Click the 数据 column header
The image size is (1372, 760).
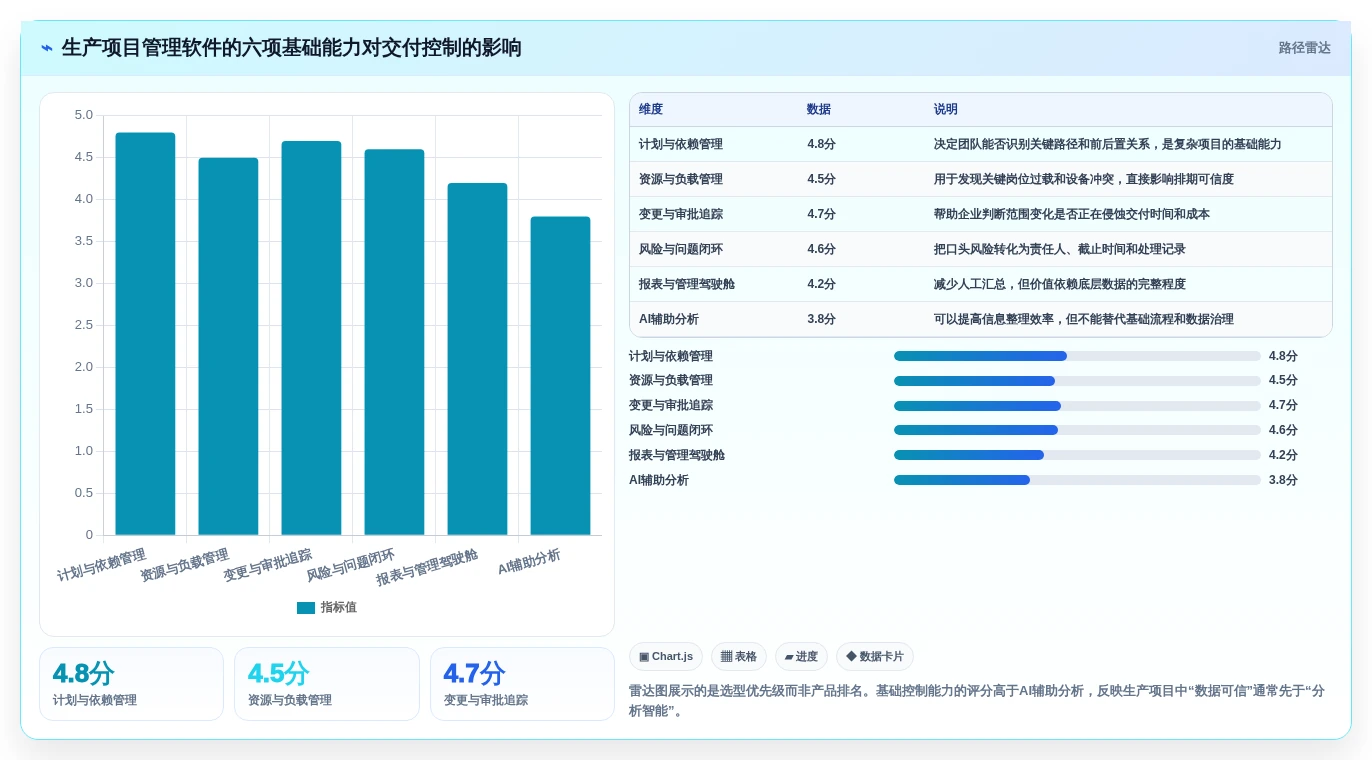(819, 110)
